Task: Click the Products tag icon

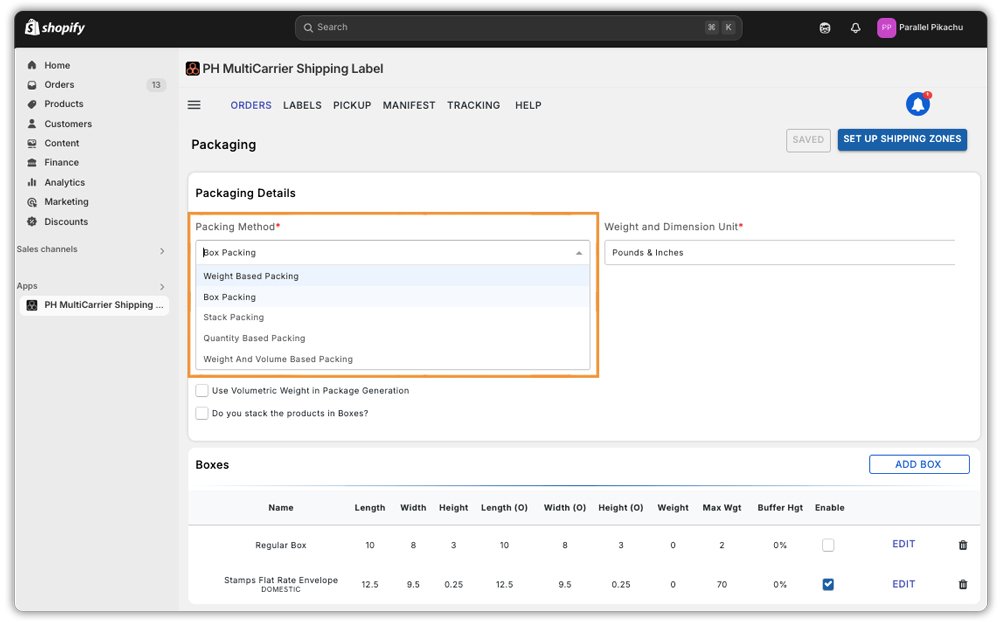Action: (32, 104)
